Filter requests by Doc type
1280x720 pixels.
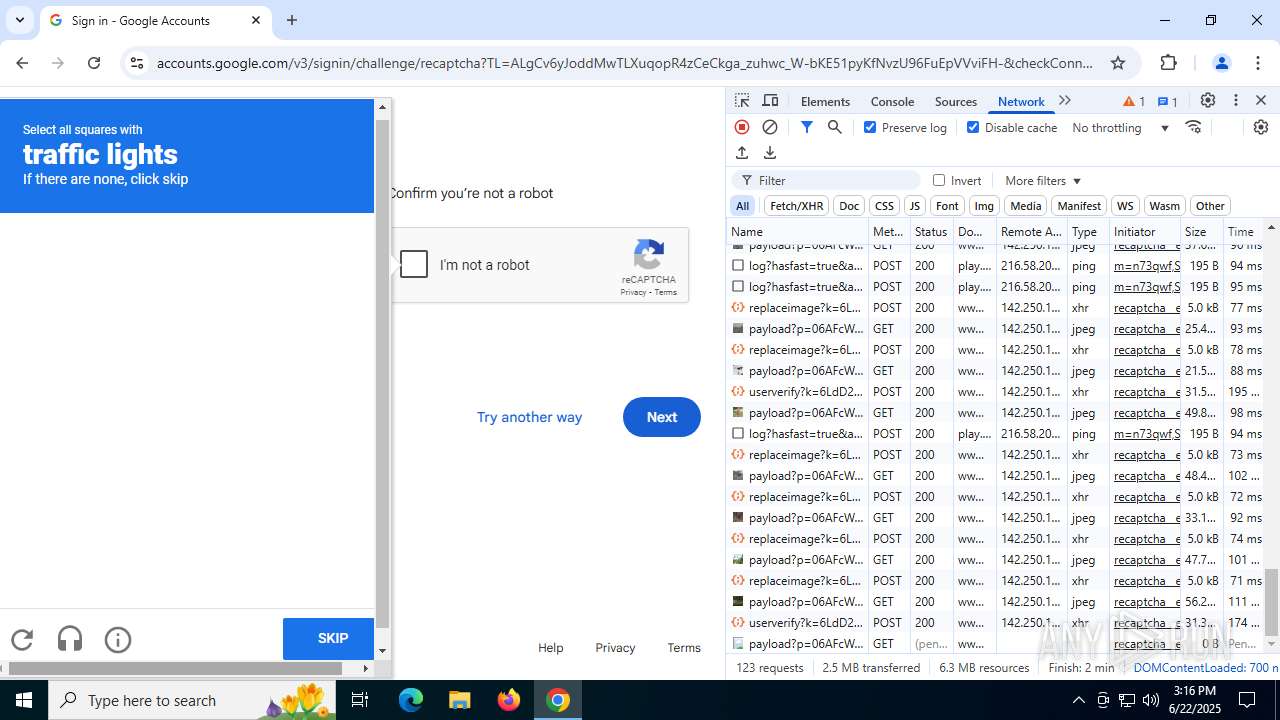point(849,206)
